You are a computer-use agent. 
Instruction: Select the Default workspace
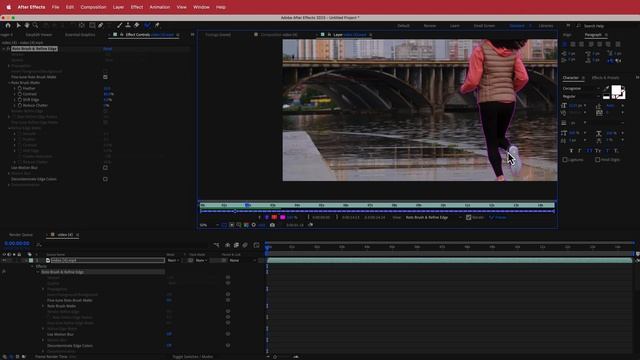click(x=403, y=26)
